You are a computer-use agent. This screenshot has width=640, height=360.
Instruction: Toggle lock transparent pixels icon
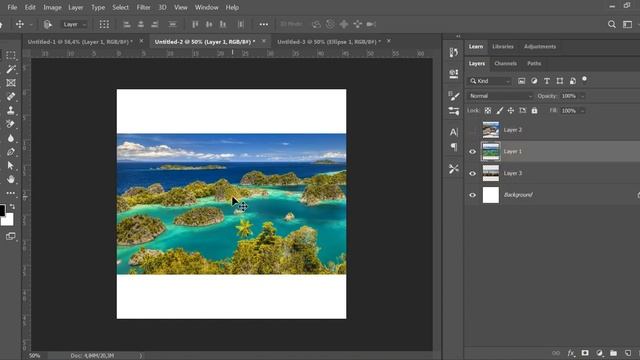pyautogui.click(x=488, y=111)
